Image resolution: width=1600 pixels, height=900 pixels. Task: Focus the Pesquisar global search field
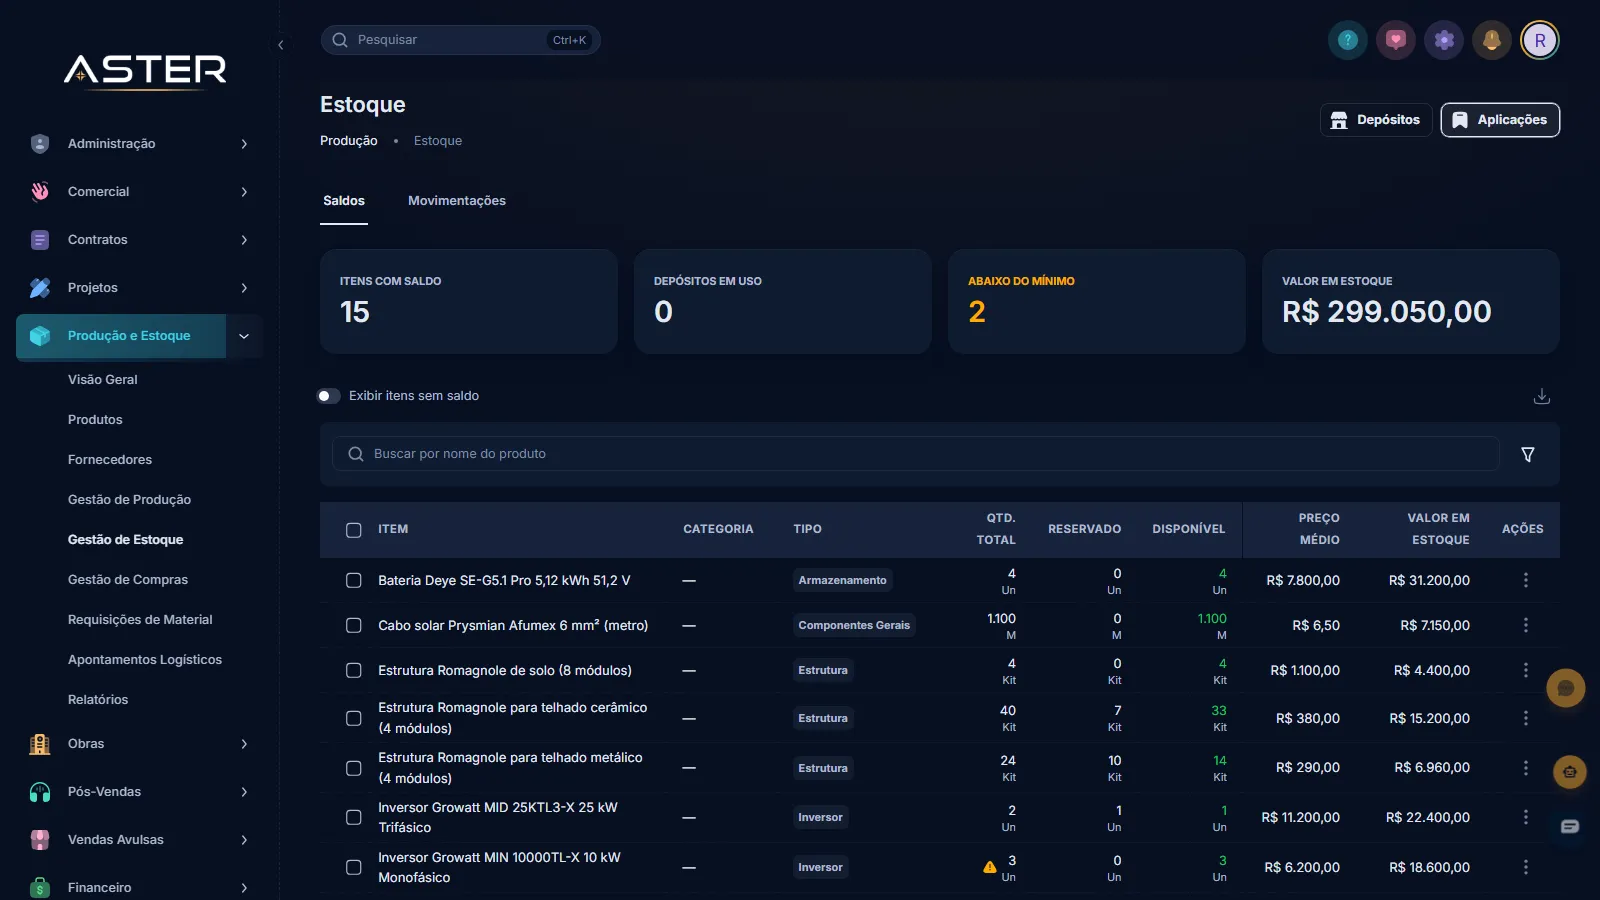click(460, 40)
